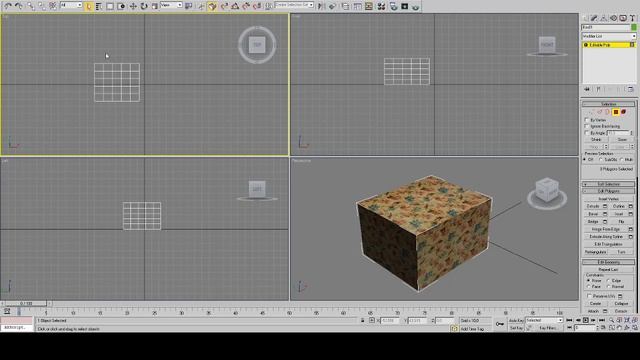Viewport: 640px width, 360px height.
Task: Select the Off radio under Preview Selection
Action: (584, 159)
